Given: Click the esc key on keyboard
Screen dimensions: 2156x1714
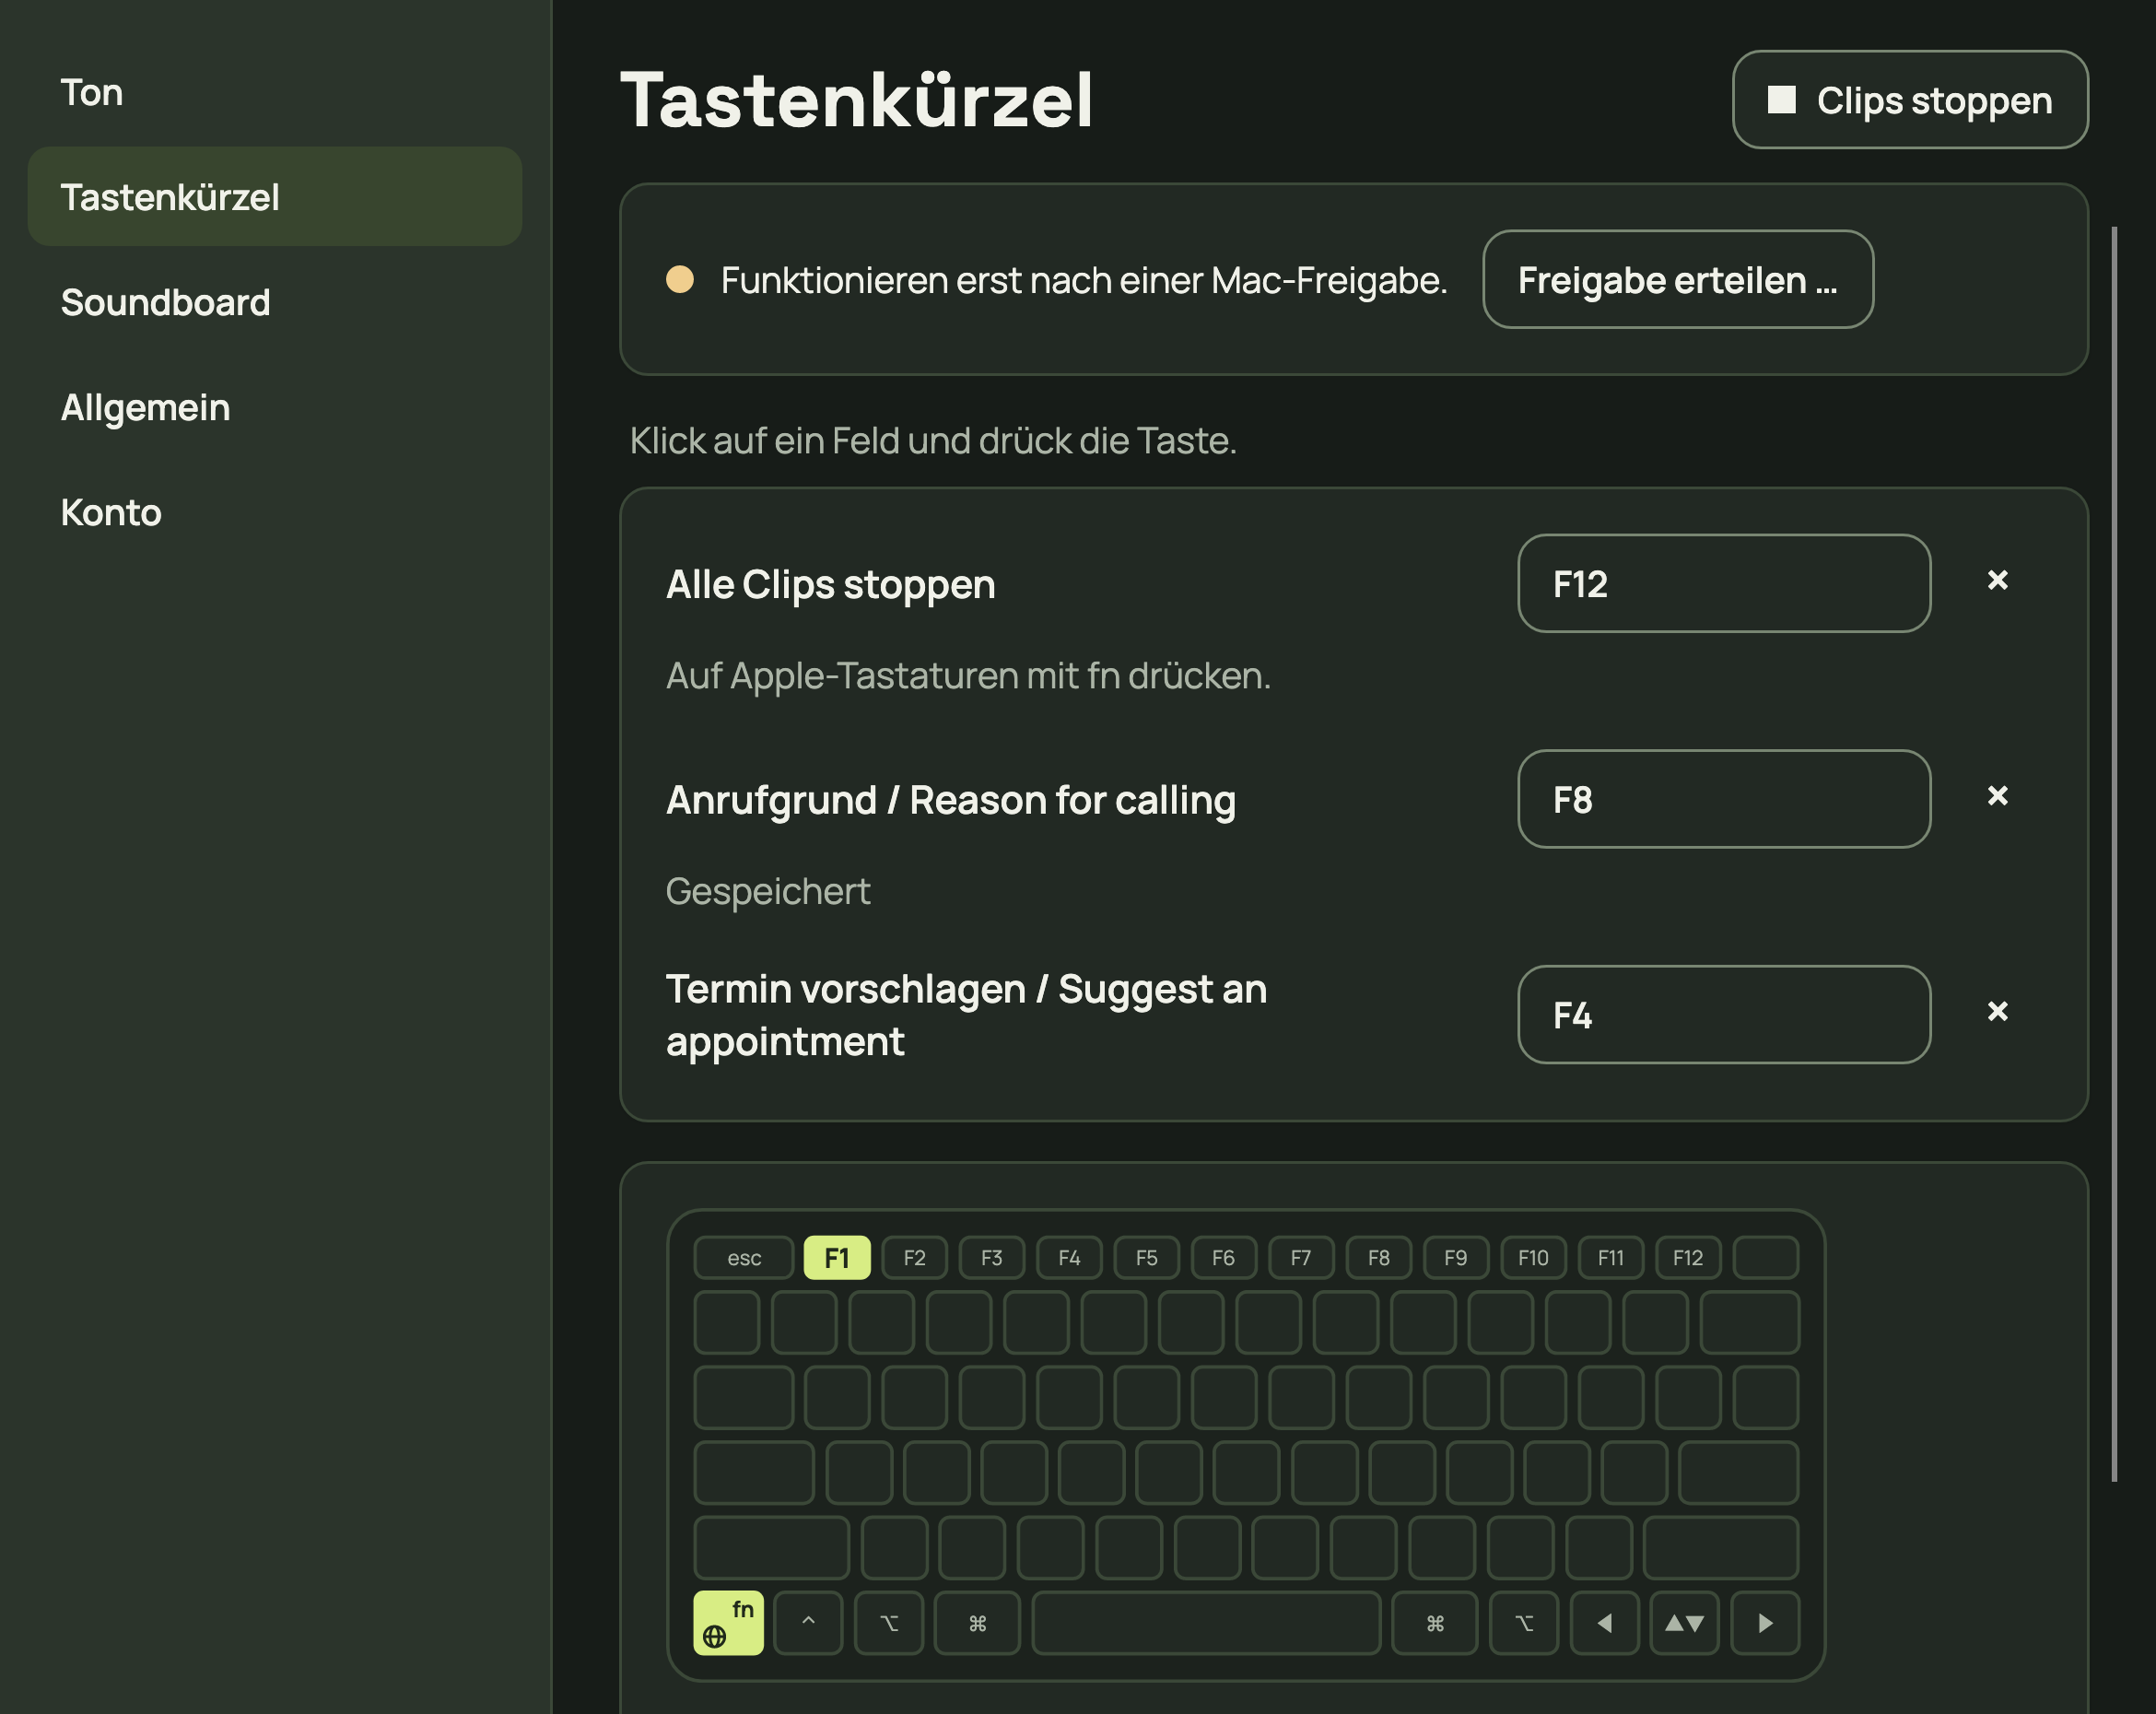Looking at the screenshot, I should (744, 1258).
